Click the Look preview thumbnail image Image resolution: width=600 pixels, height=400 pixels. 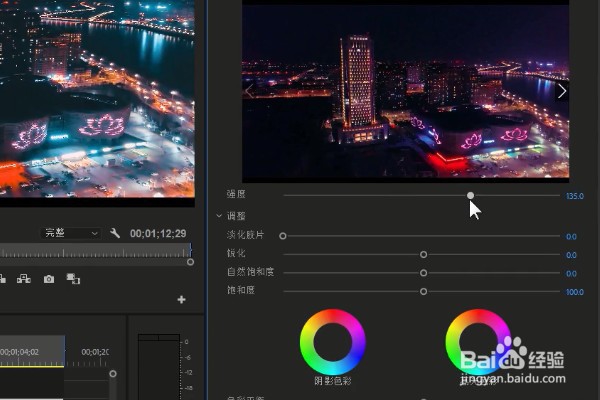[x=405, y=91]
